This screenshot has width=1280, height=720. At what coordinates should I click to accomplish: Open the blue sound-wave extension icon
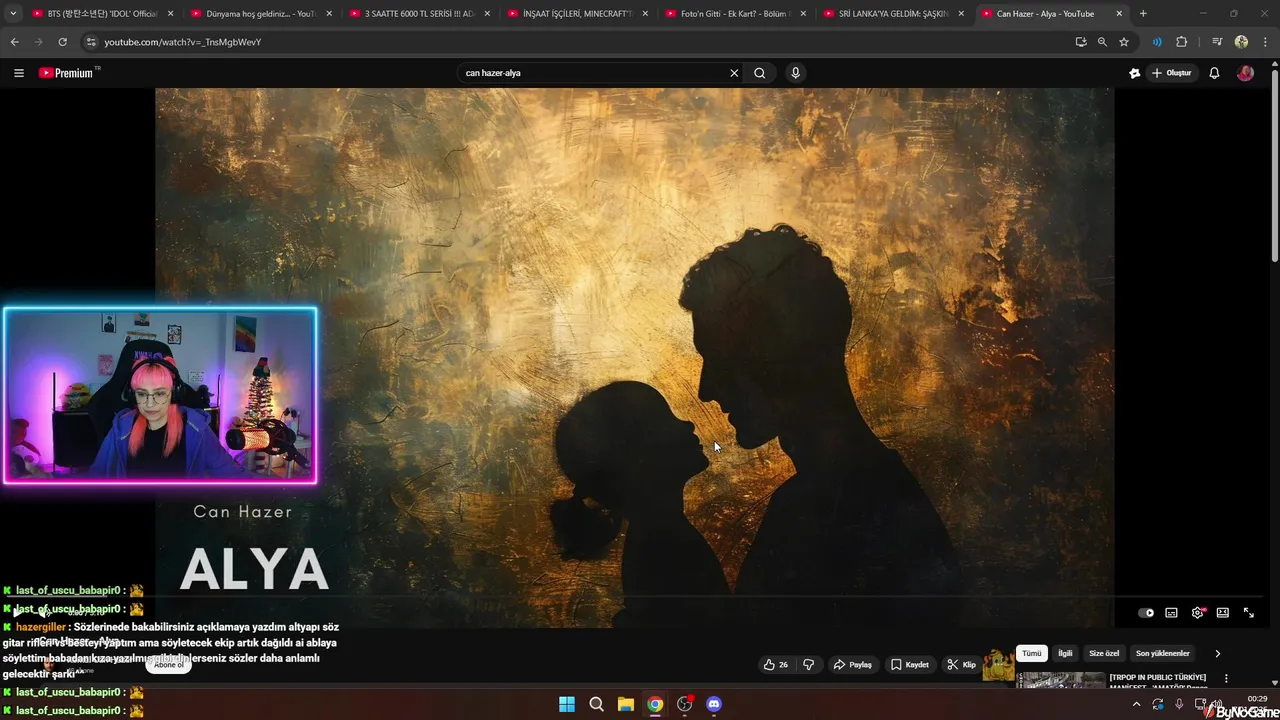pos(1157,42)
